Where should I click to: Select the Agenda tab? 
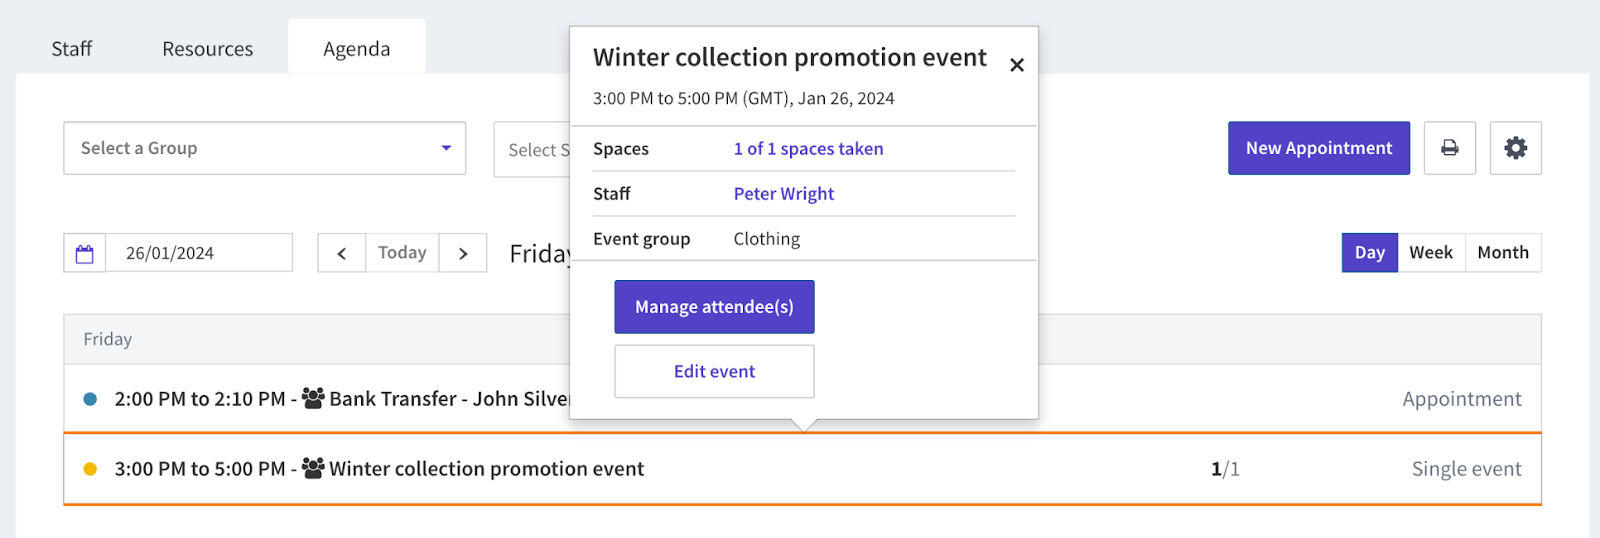click(357, 49)
